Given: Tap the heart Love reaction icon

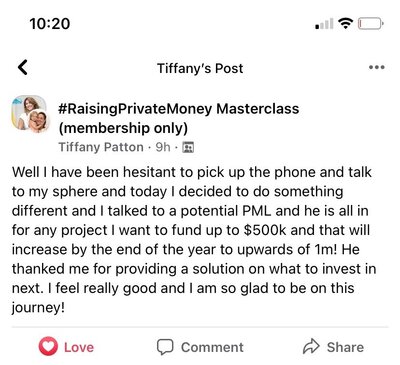Looking at the screenshot, I should (x=48, y=346).
